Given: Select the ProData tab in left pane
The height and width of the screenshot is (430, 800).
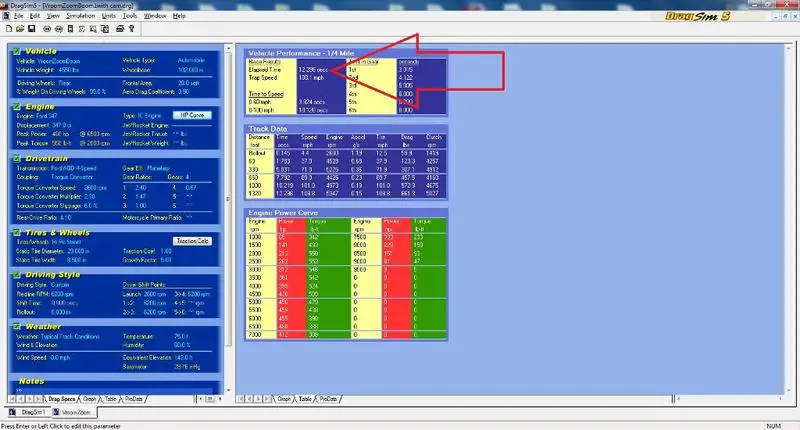Looking at the screenshot, I should [x=134, y=399].
